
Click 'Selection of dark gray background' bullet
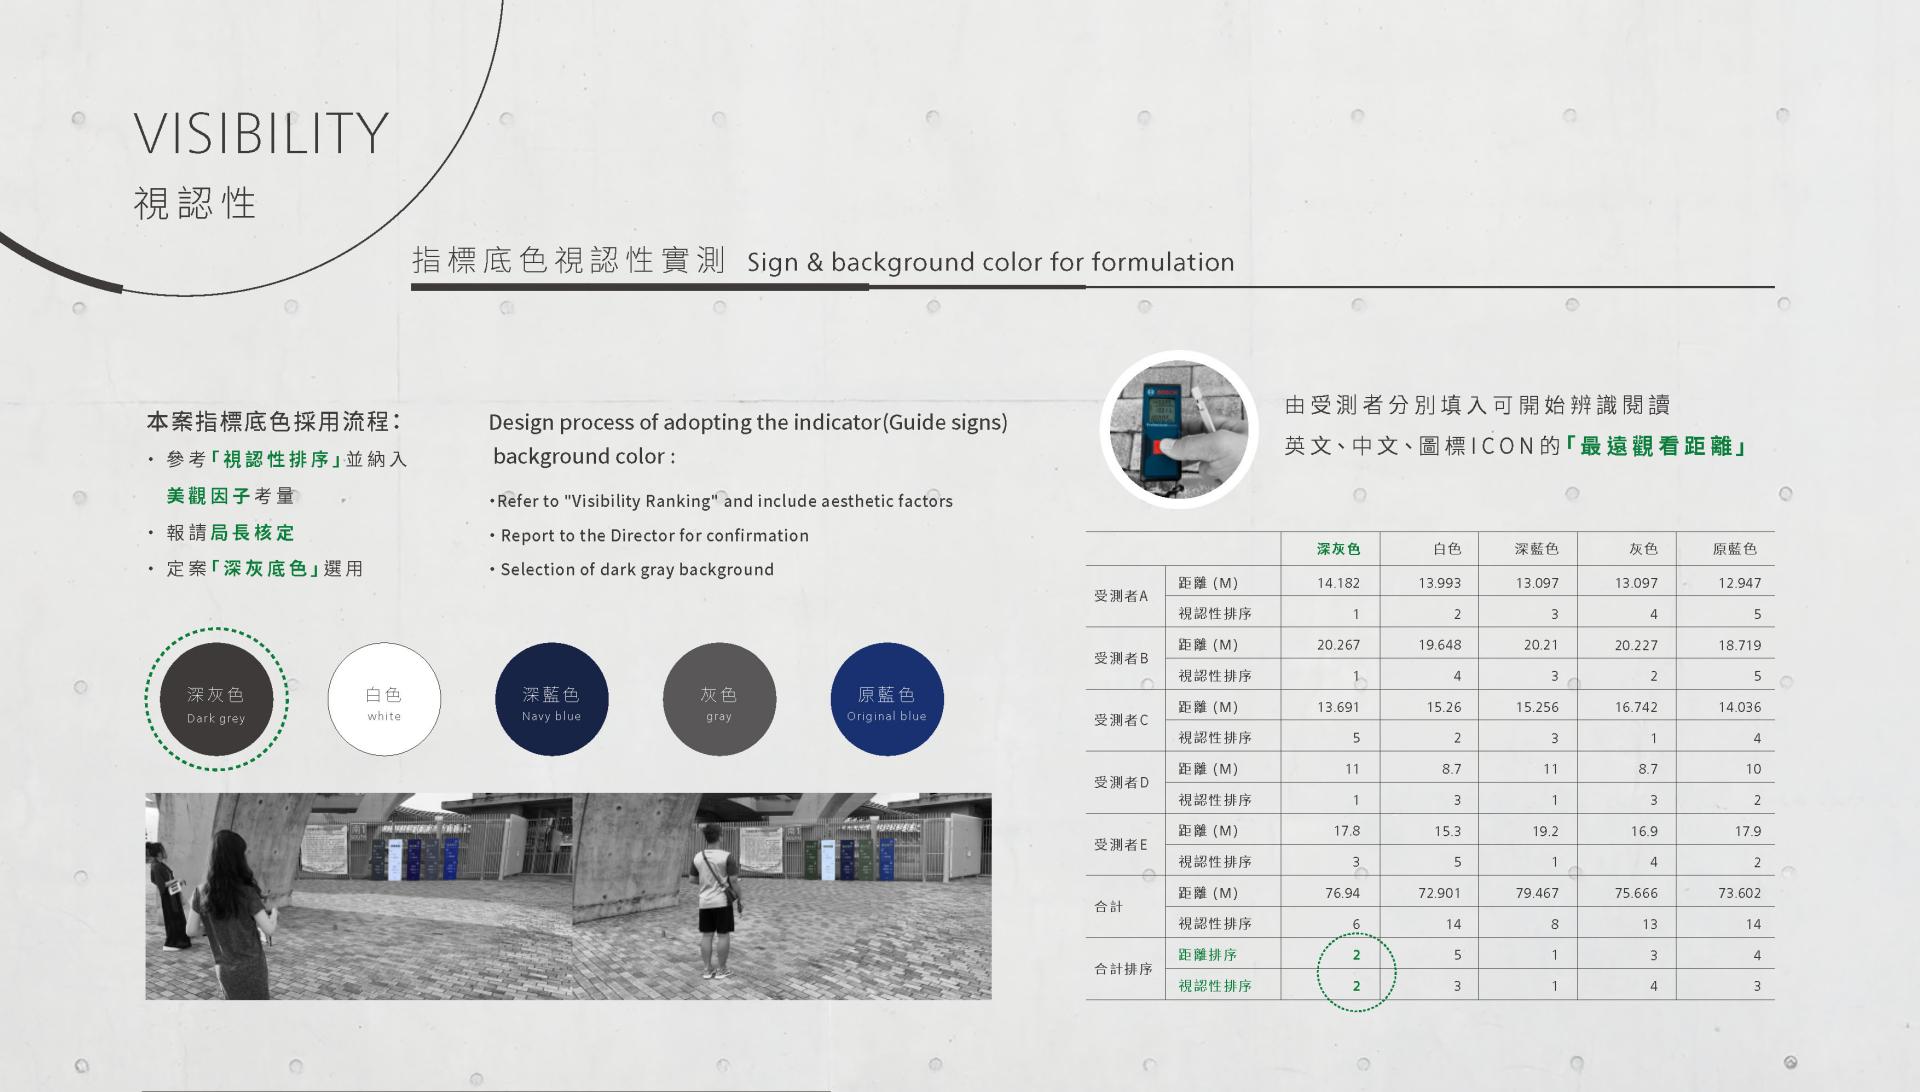click(632, 569)
